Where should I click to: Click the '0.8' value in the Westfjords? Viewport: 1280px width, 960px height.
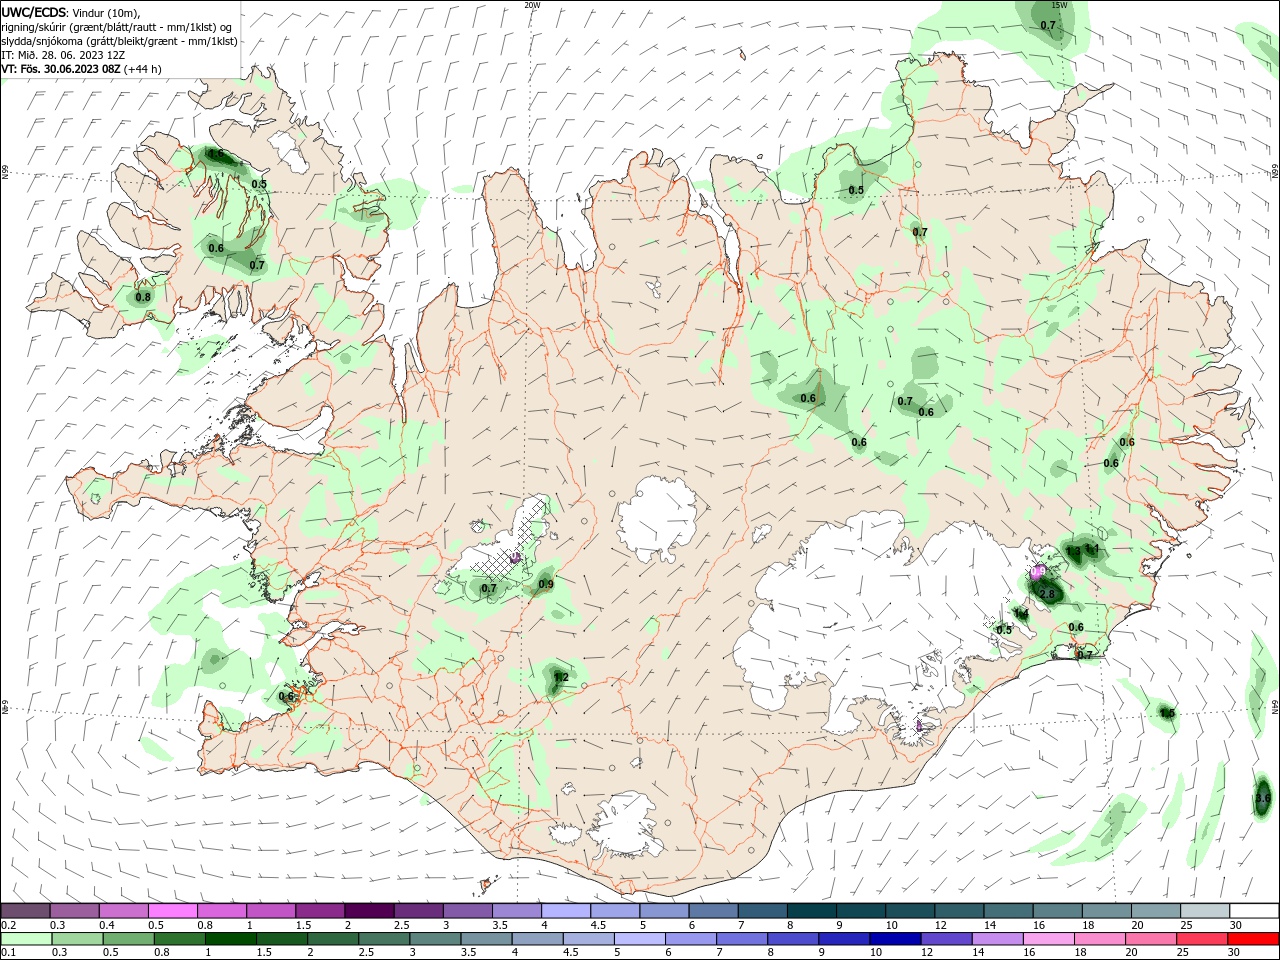coord(143,297)
